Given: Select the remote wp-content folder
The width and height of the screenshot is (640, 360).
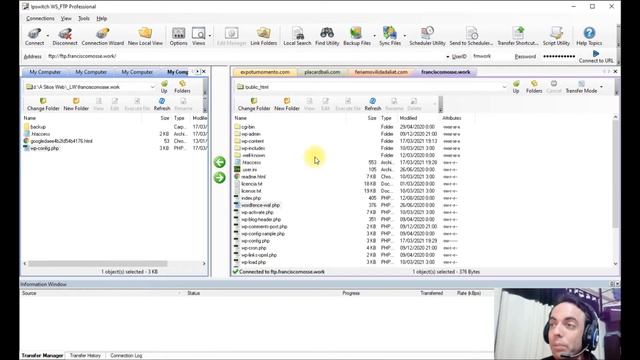Looking at the screenshot, I should (x=252, y=141).
